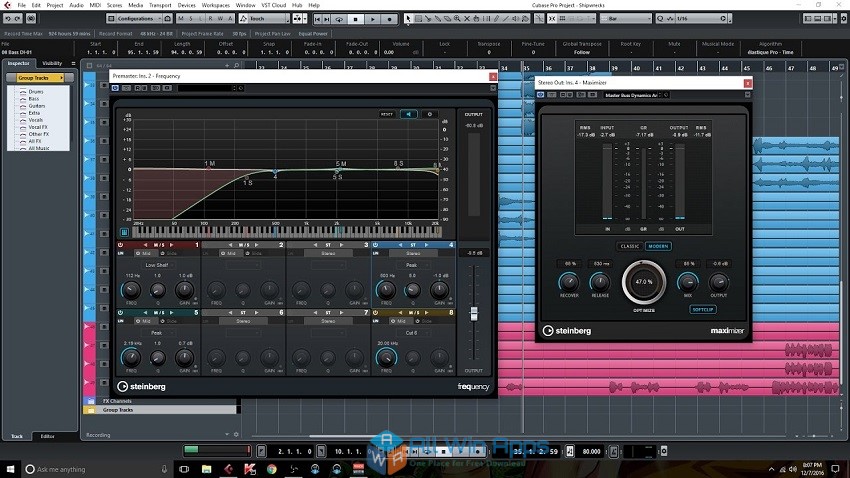Open the Bar grid type dropdown
The width and height of the screenshot is (850, 478).
click(625, 18)
